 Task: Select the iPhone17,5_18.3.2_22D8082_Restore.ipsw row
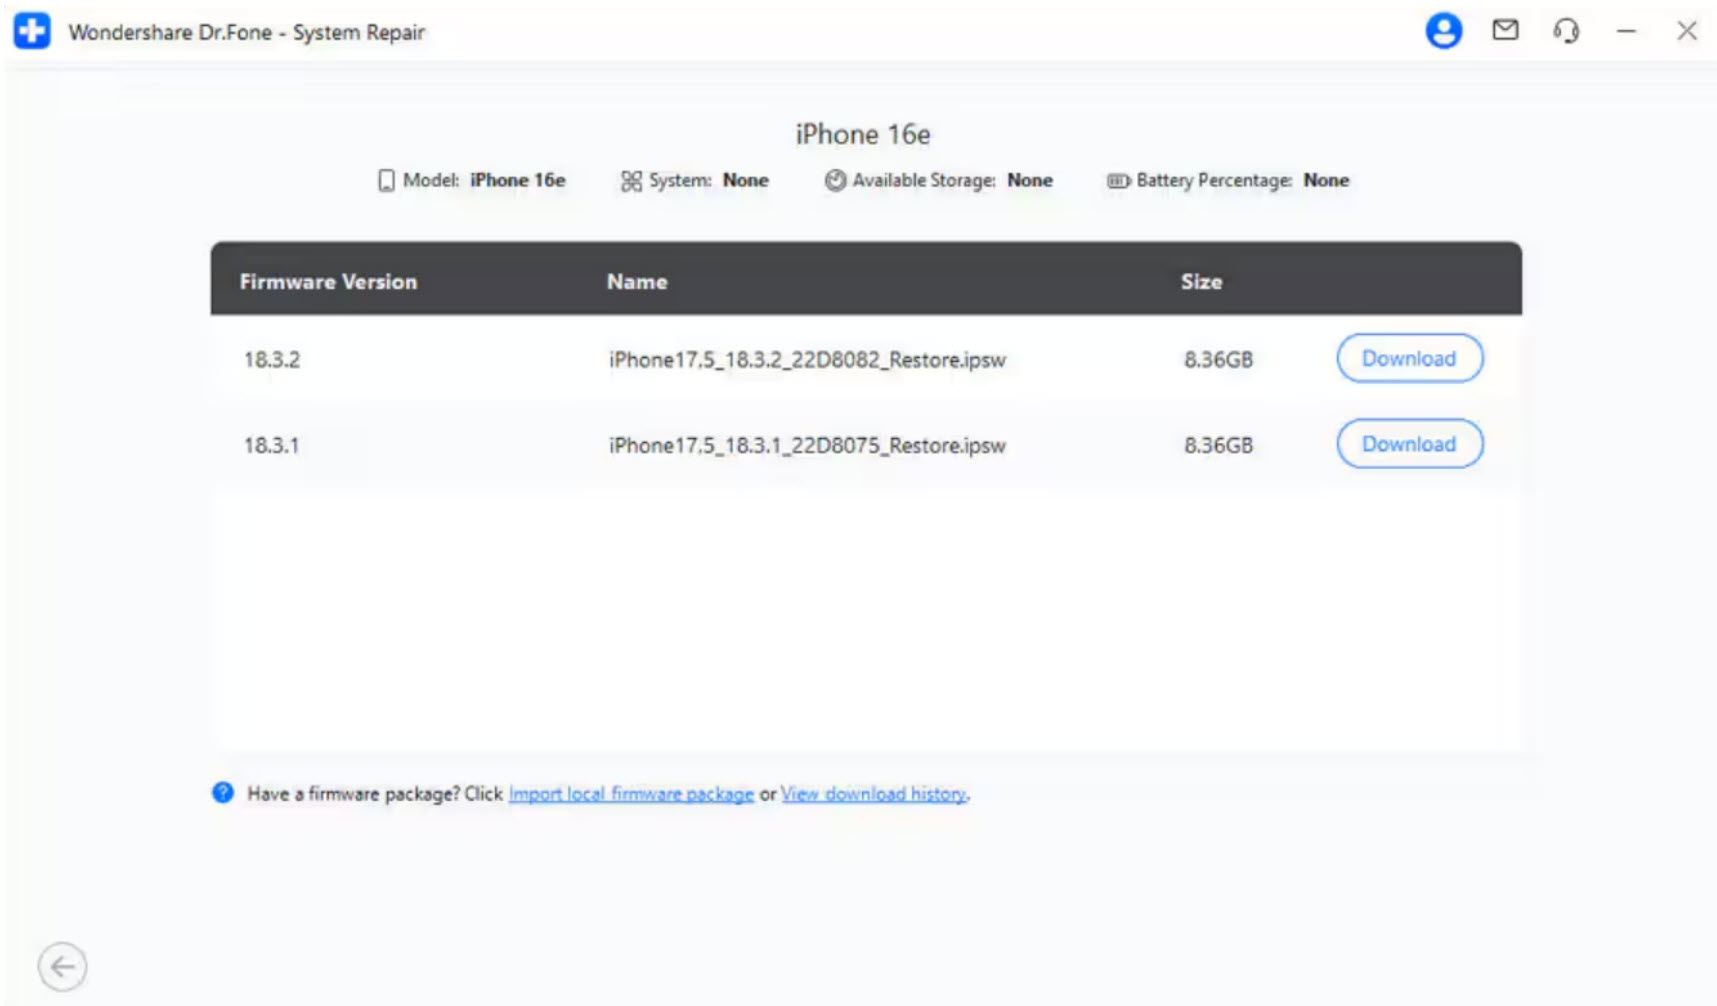[806, 360]
